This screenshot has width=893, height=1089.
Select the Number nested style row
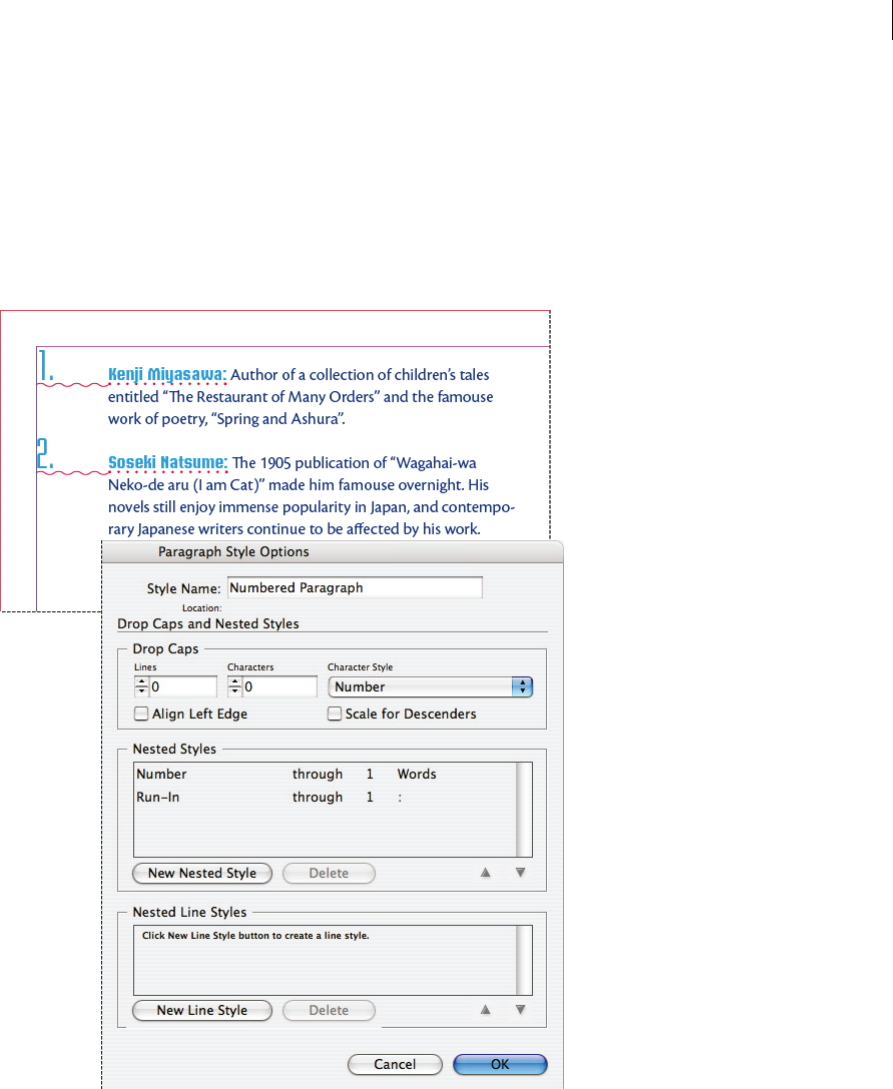coord(325,774)
